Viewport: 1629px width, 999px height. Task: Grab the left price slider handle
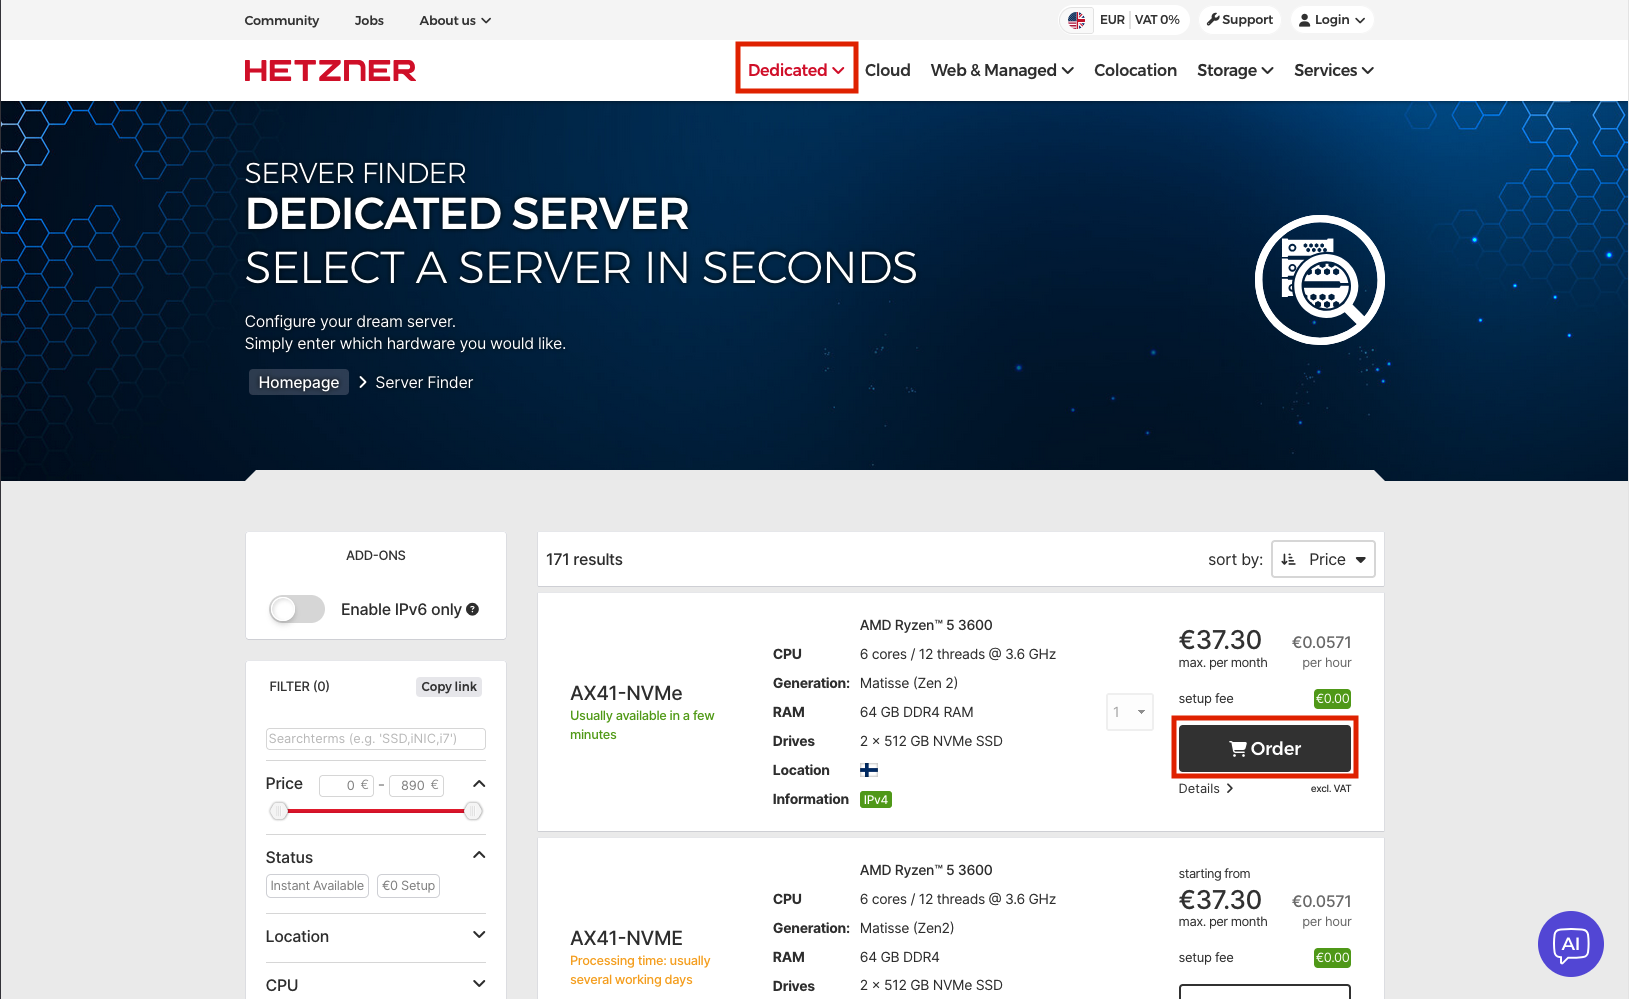tap(279, 811)
